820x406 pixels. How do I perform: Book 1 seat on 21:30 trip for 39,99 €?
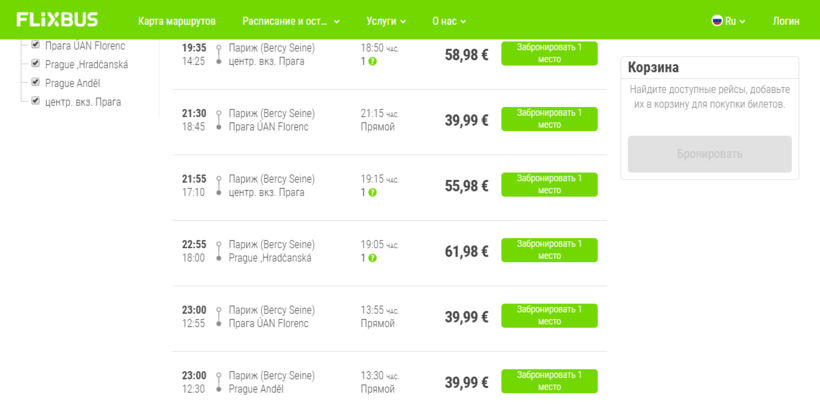click(549, 119)
